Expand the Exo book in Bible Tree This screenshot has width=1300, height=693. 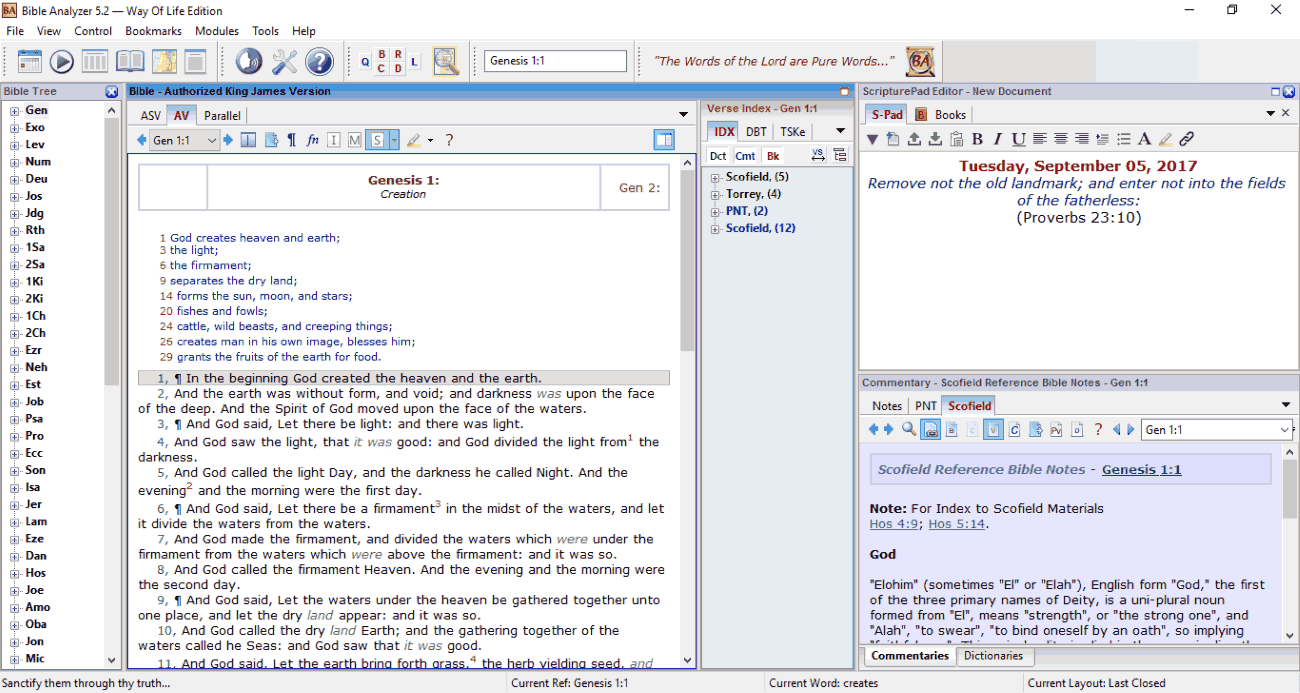coord(15,128)
